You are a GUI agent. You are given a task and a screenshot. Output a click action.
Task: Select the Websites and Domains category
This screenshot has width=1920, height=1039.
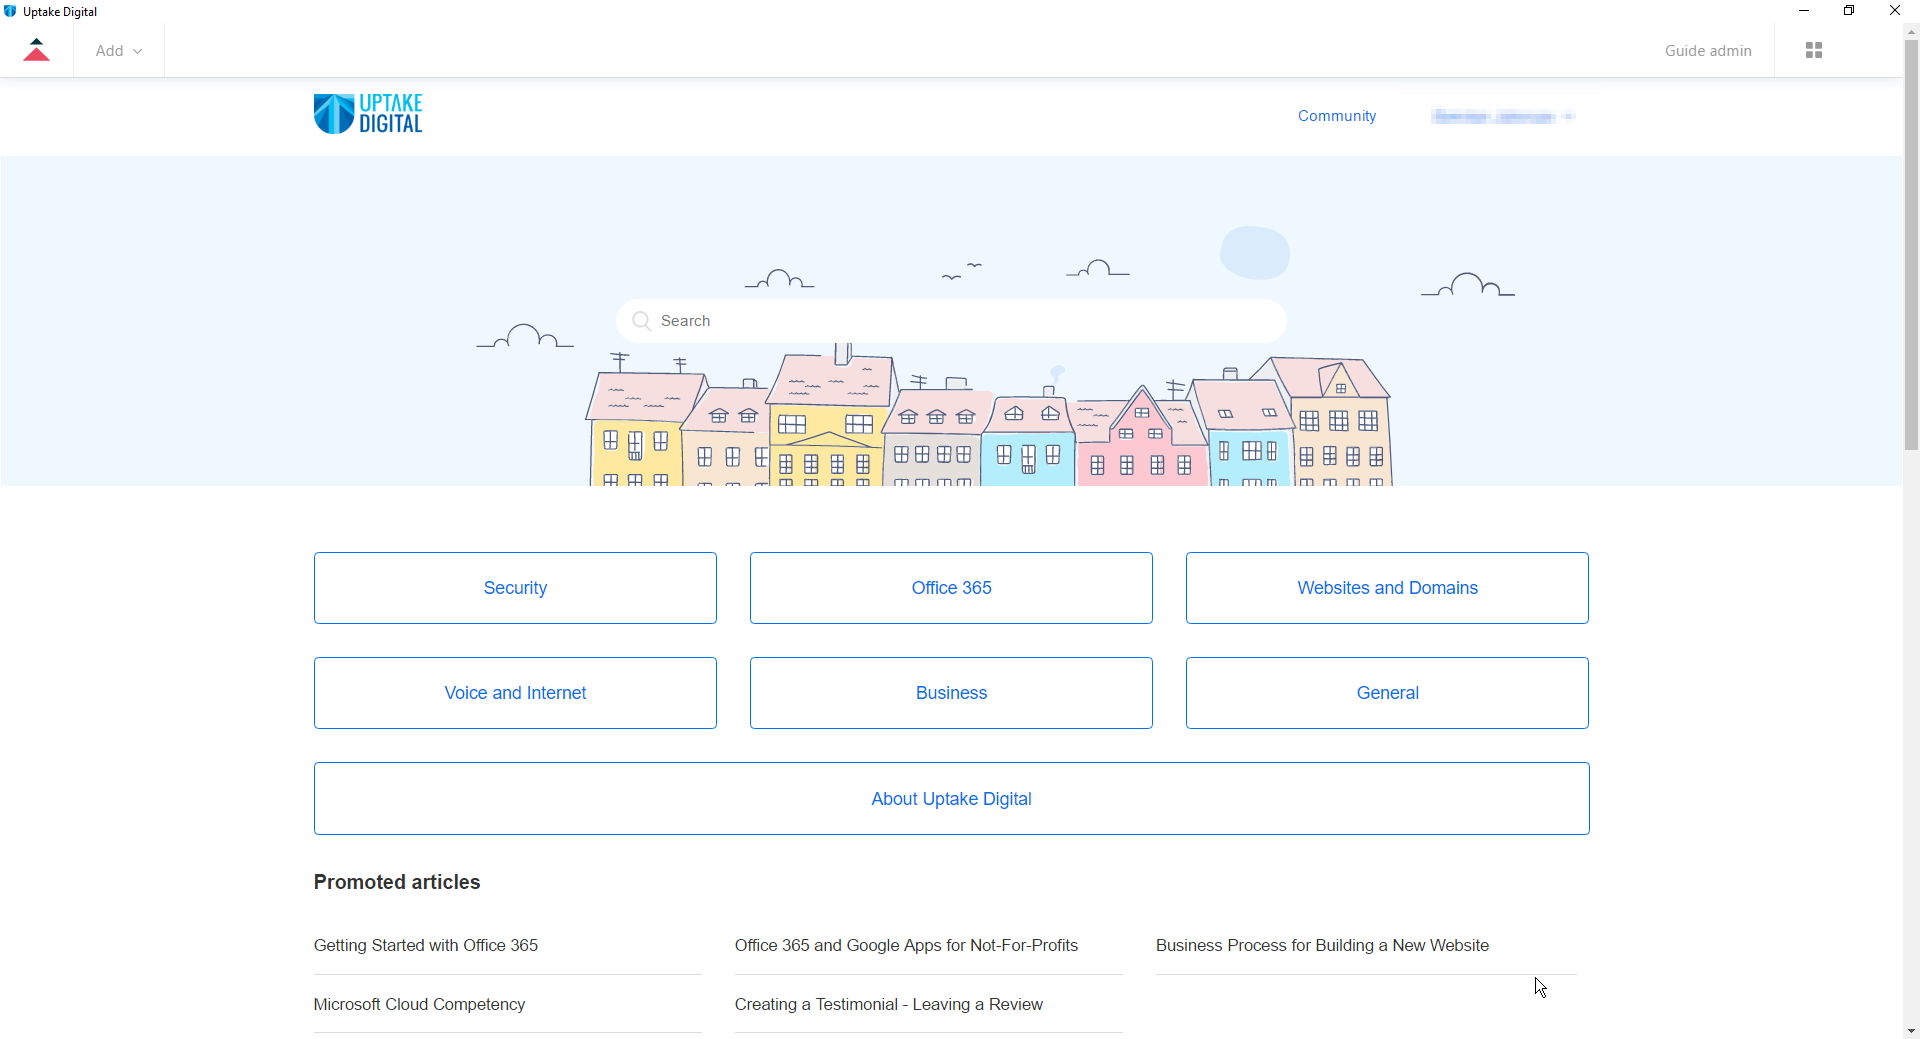(1387, 588)
